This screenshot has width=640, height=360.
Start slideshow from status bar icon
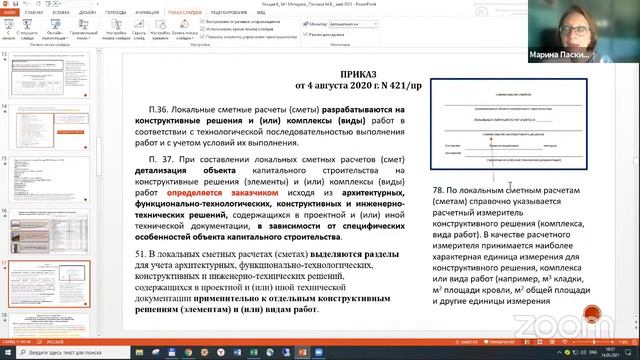point(564,342)
